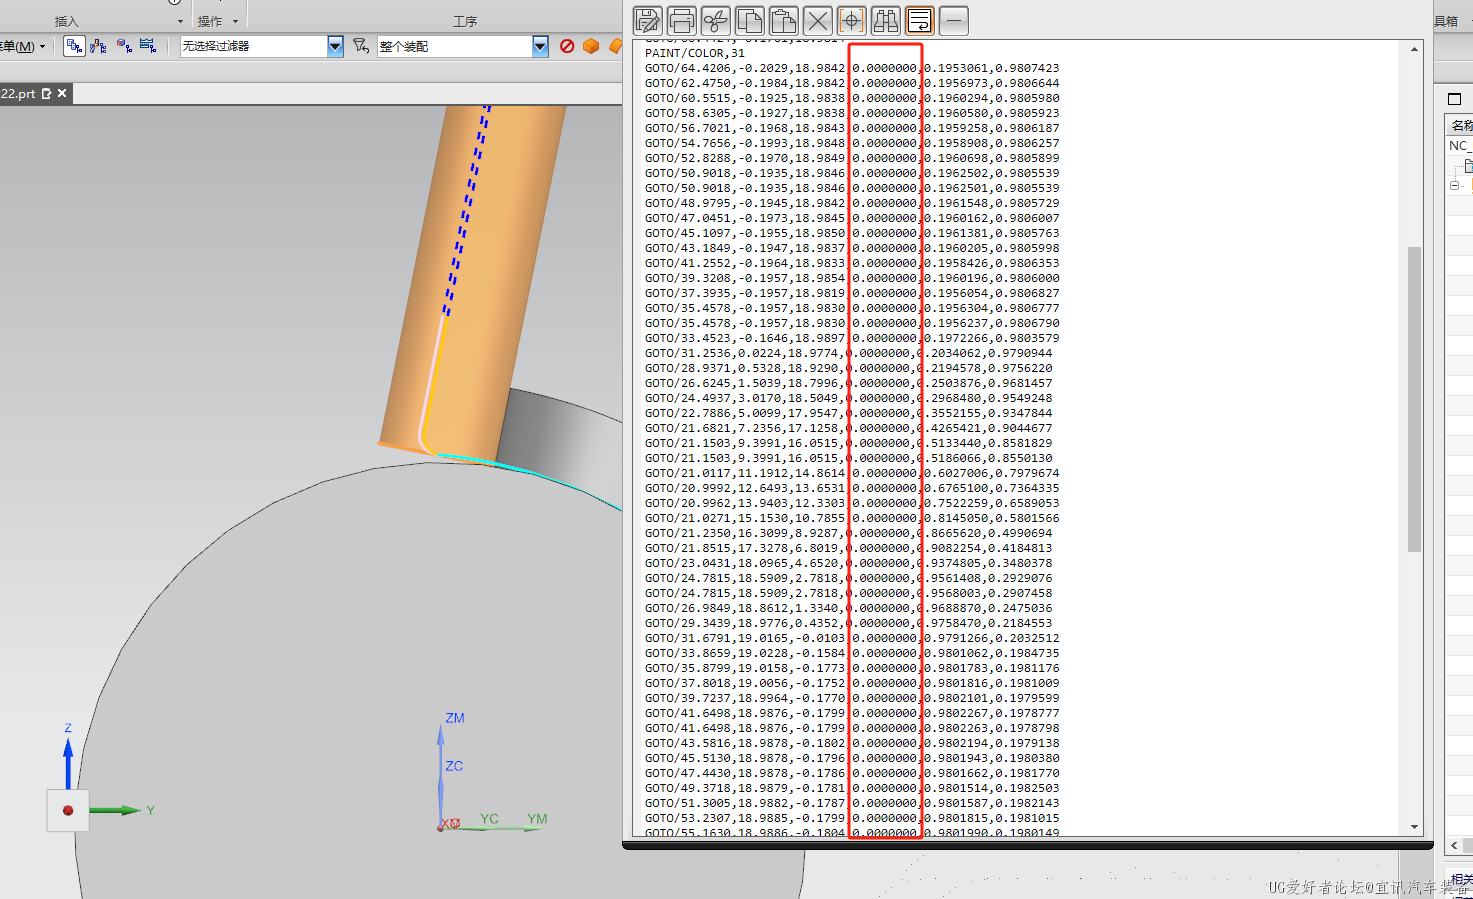1473x899 pixels.
Task: Click the third solid-hierarchy selection icon
Action: tap(124, 46)
